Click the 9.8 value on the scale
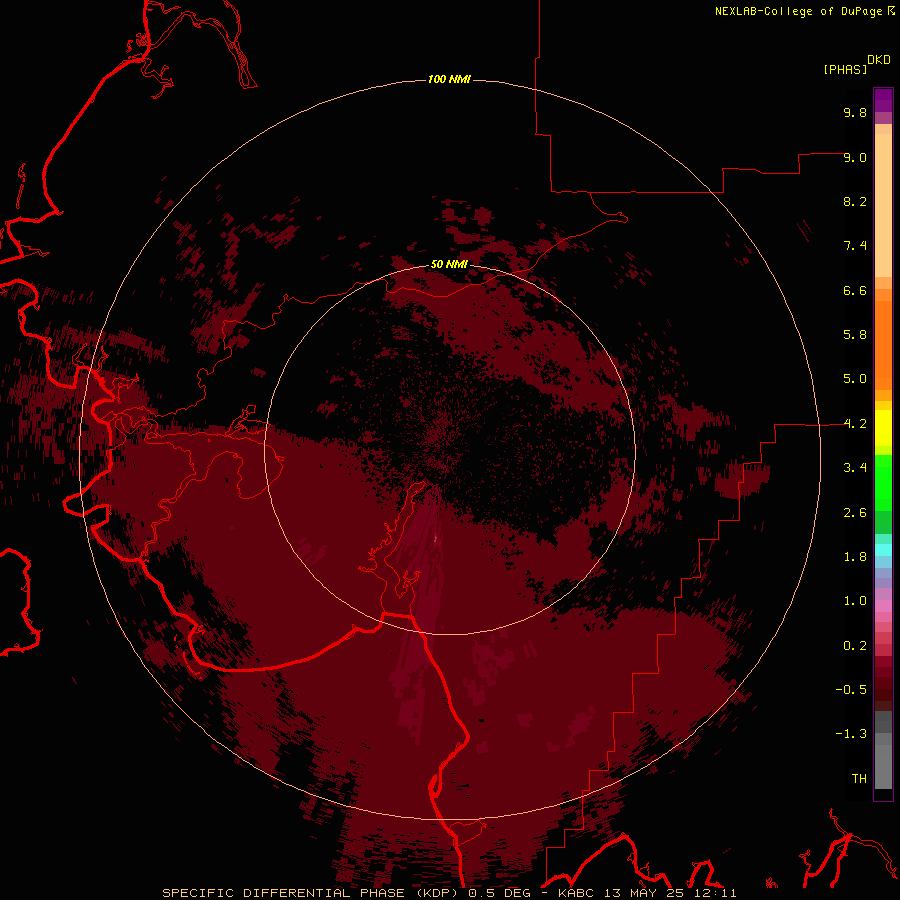This screenshot has height=900, width=900. pos(855,113)
